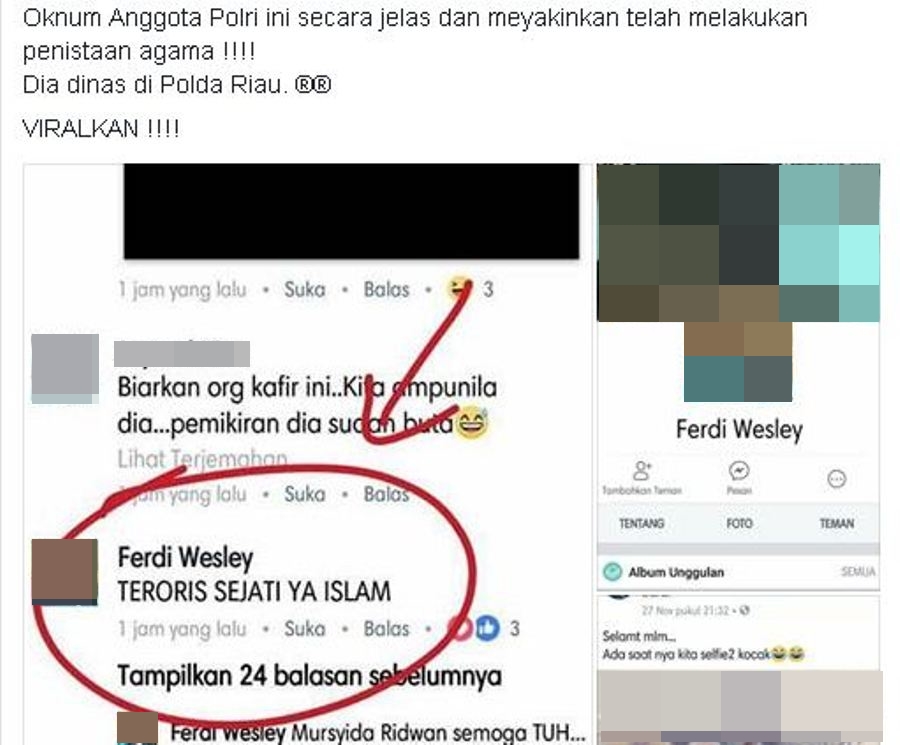Click the Tambahkan Teman add-friend icon
Screen dimensions: 900x745
click(642, 471)
